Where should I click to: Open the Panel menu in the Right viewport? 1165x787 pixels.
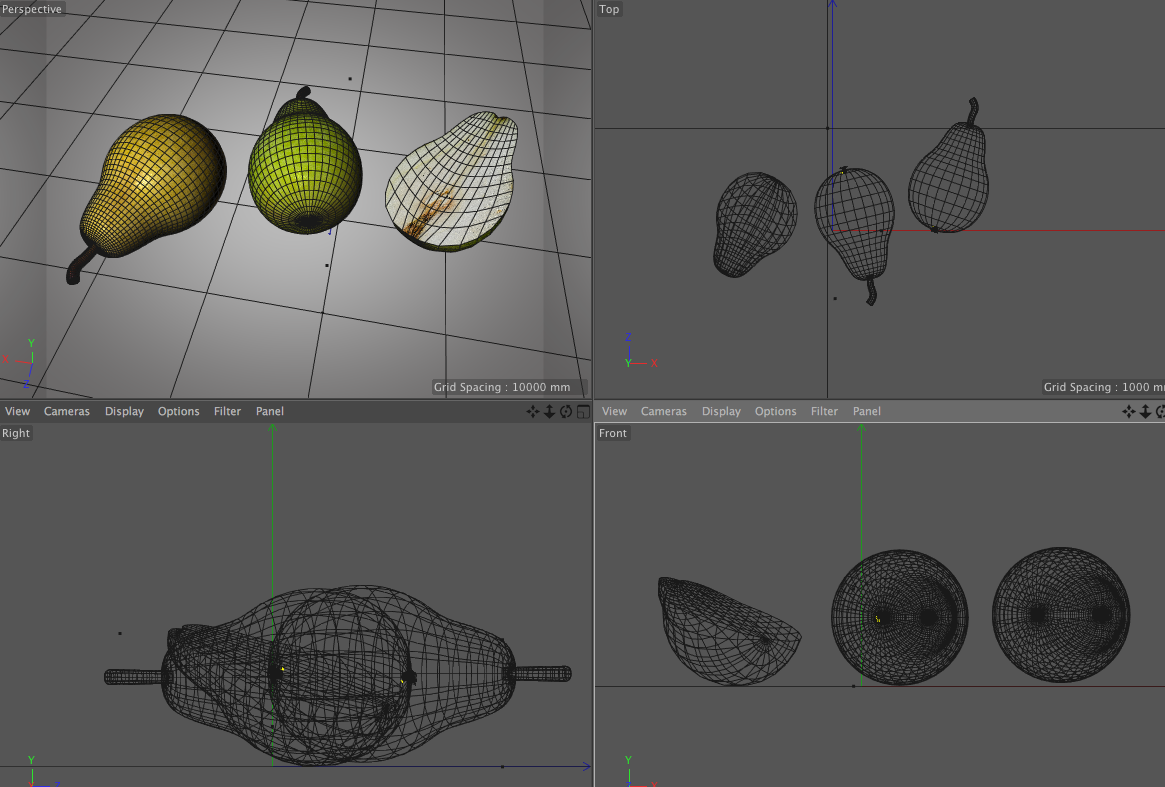[x=270, y=411]
